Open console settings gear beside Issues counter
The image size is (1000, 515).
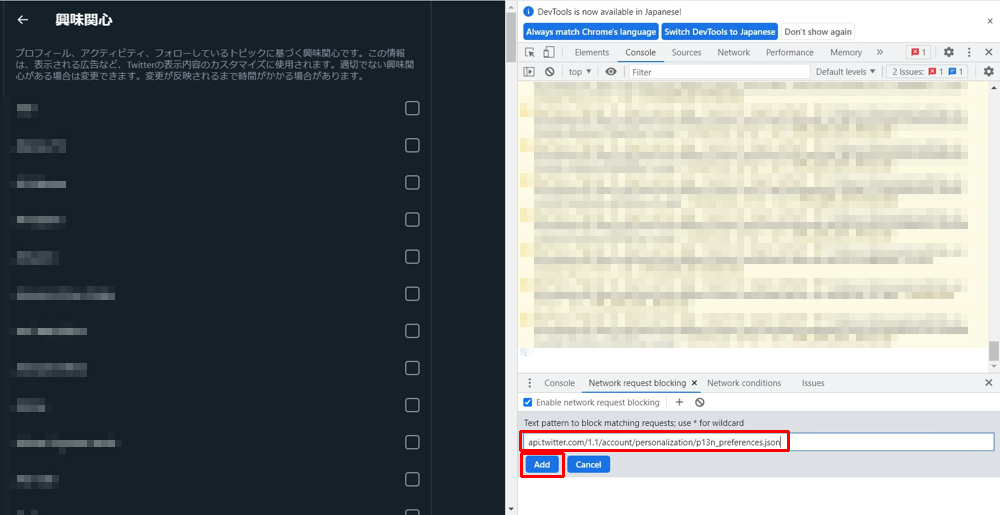click(x=989, y=72)
